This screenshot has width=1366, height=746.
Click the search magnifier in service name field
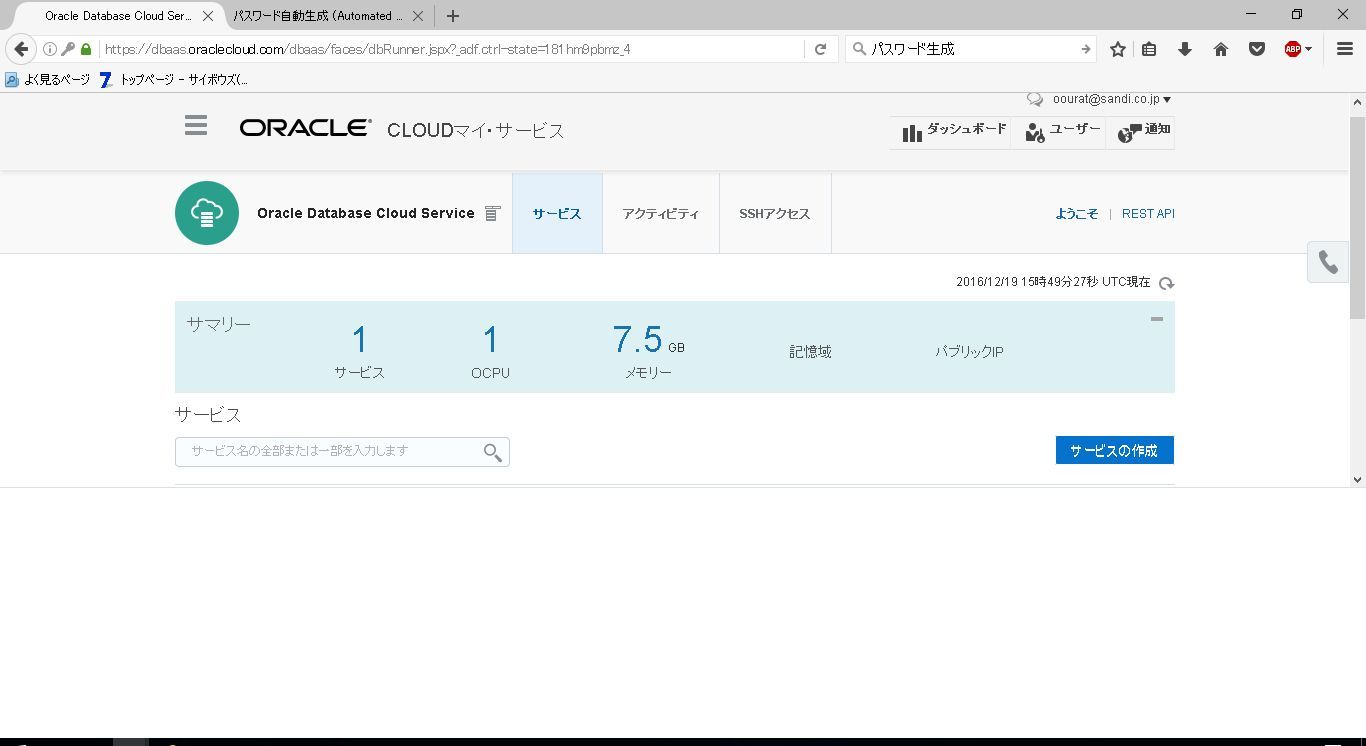[x=493, y=452]
